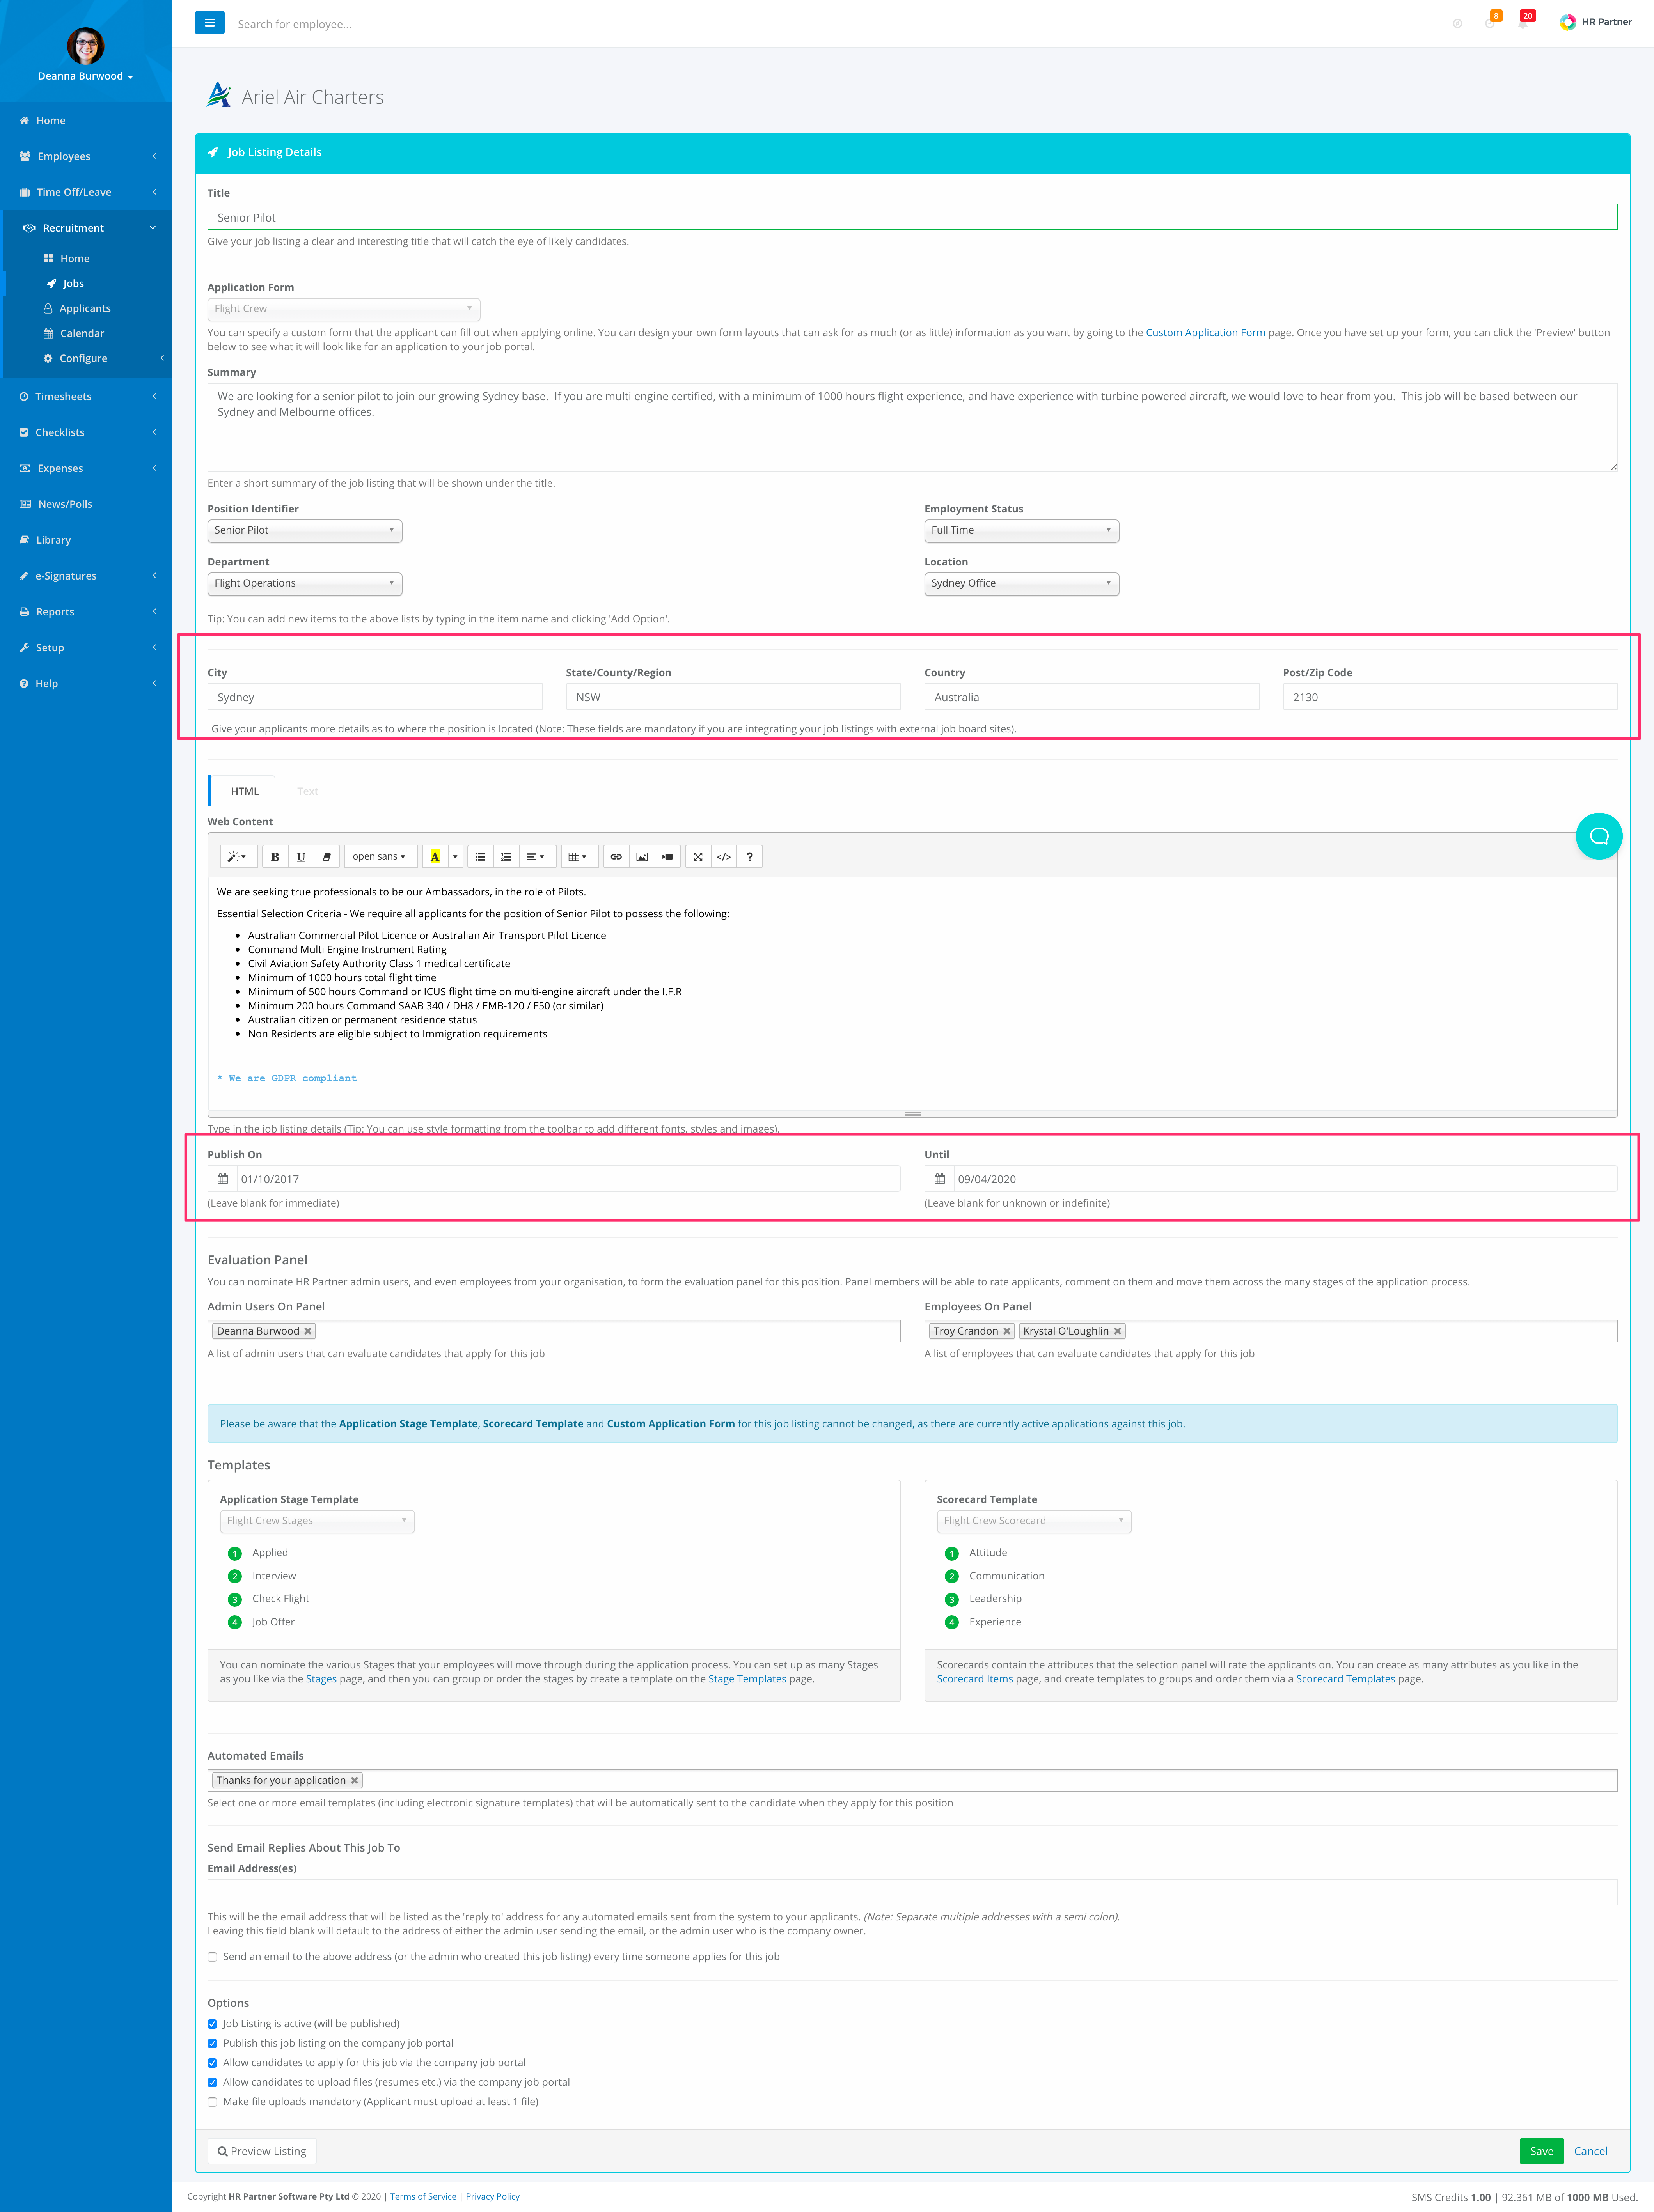Viewport: 1654px width, 2212px height.
Task: Click the Email Address(es) input field
Action: click(912, 1892)
